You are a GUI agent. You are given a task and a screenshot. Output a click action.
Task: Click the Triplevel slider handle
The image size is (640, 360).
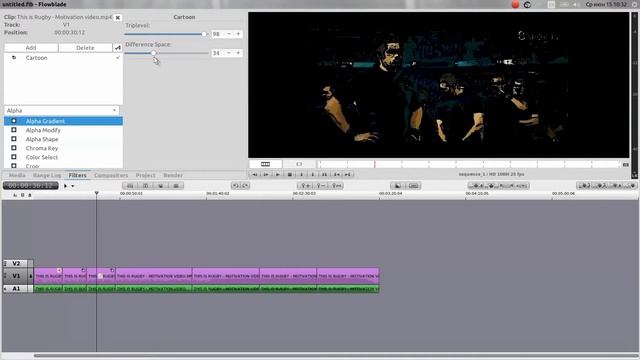(204, 34)
